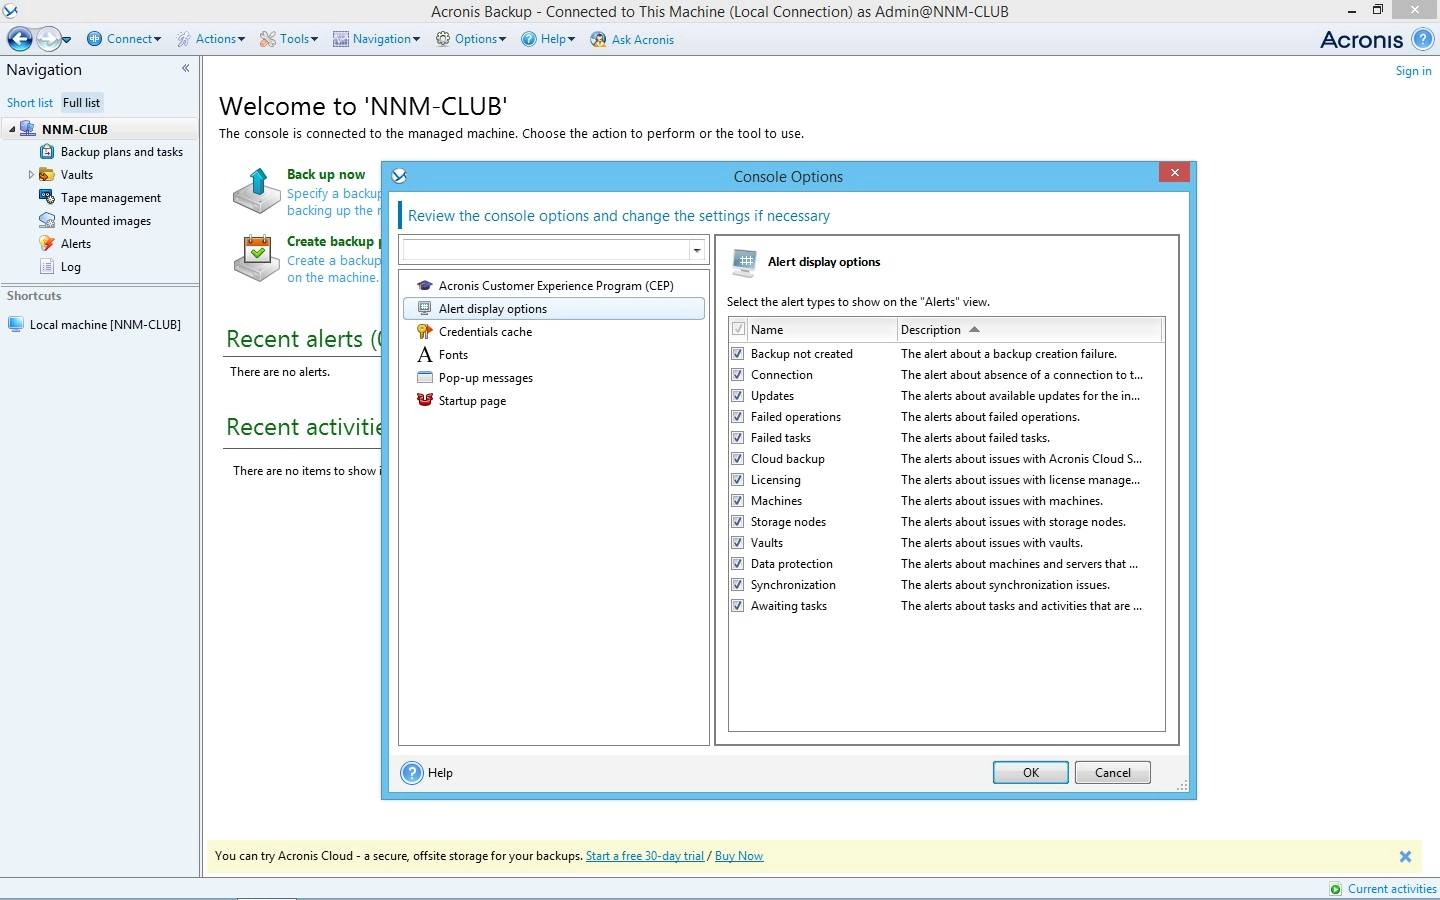Click the Alerts icon in the Navigation tree

click(47, 244)
